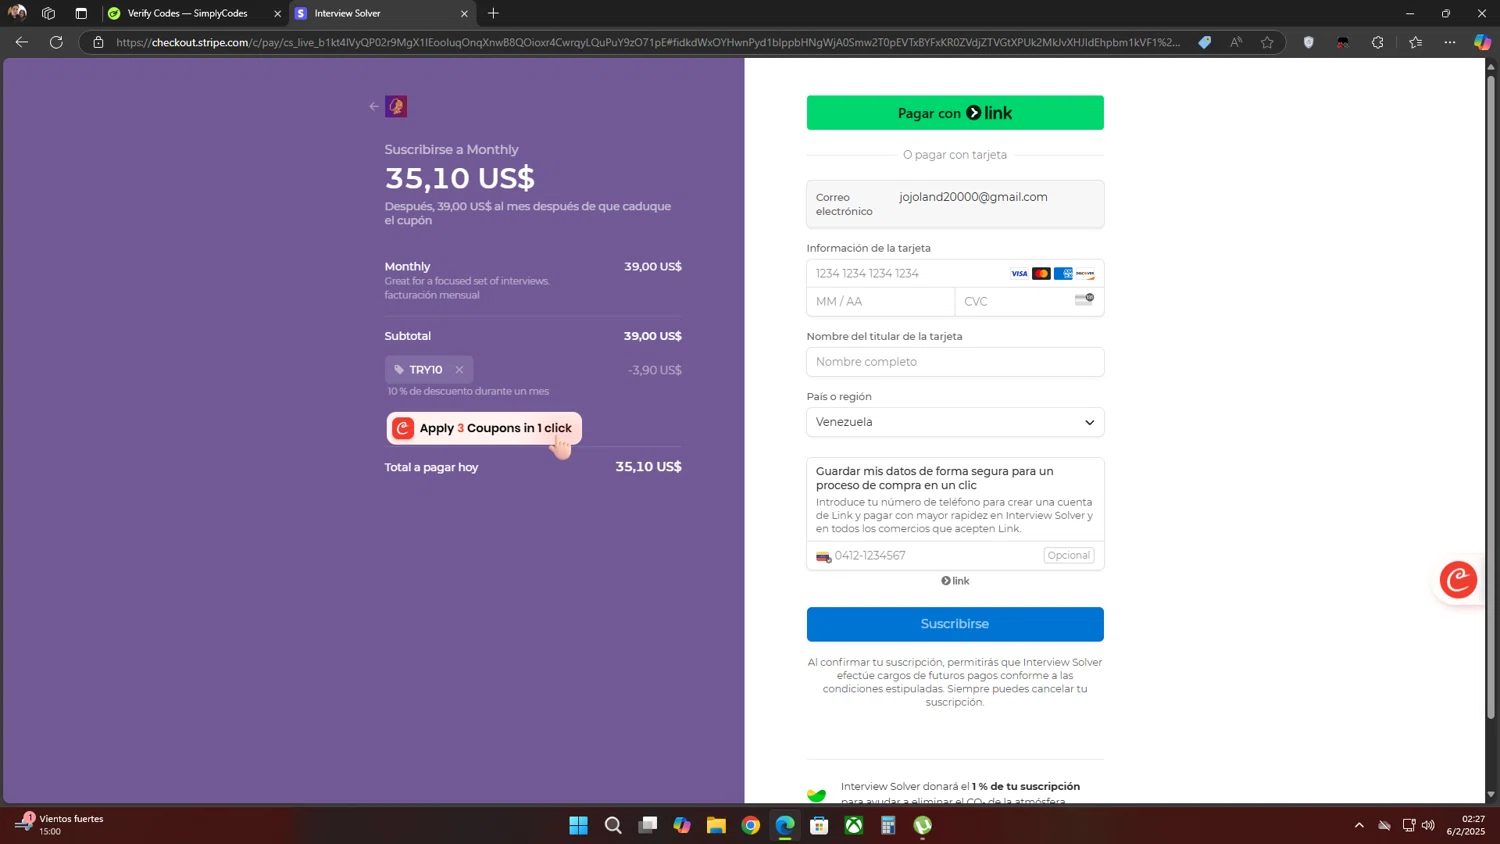The image size is (1500, 844).
Task: Click the Visa card icon
Action: pos(1019,274)
